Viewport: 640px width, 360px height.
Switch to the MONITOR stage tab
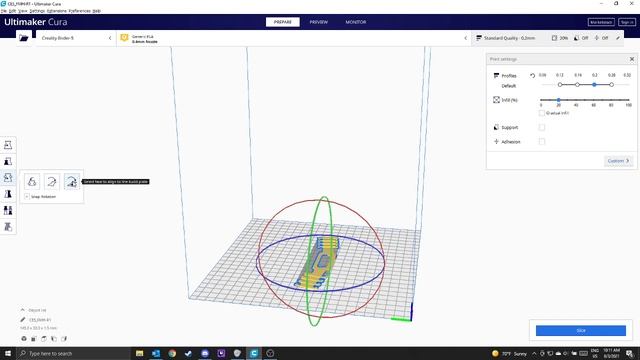point(356,22)
